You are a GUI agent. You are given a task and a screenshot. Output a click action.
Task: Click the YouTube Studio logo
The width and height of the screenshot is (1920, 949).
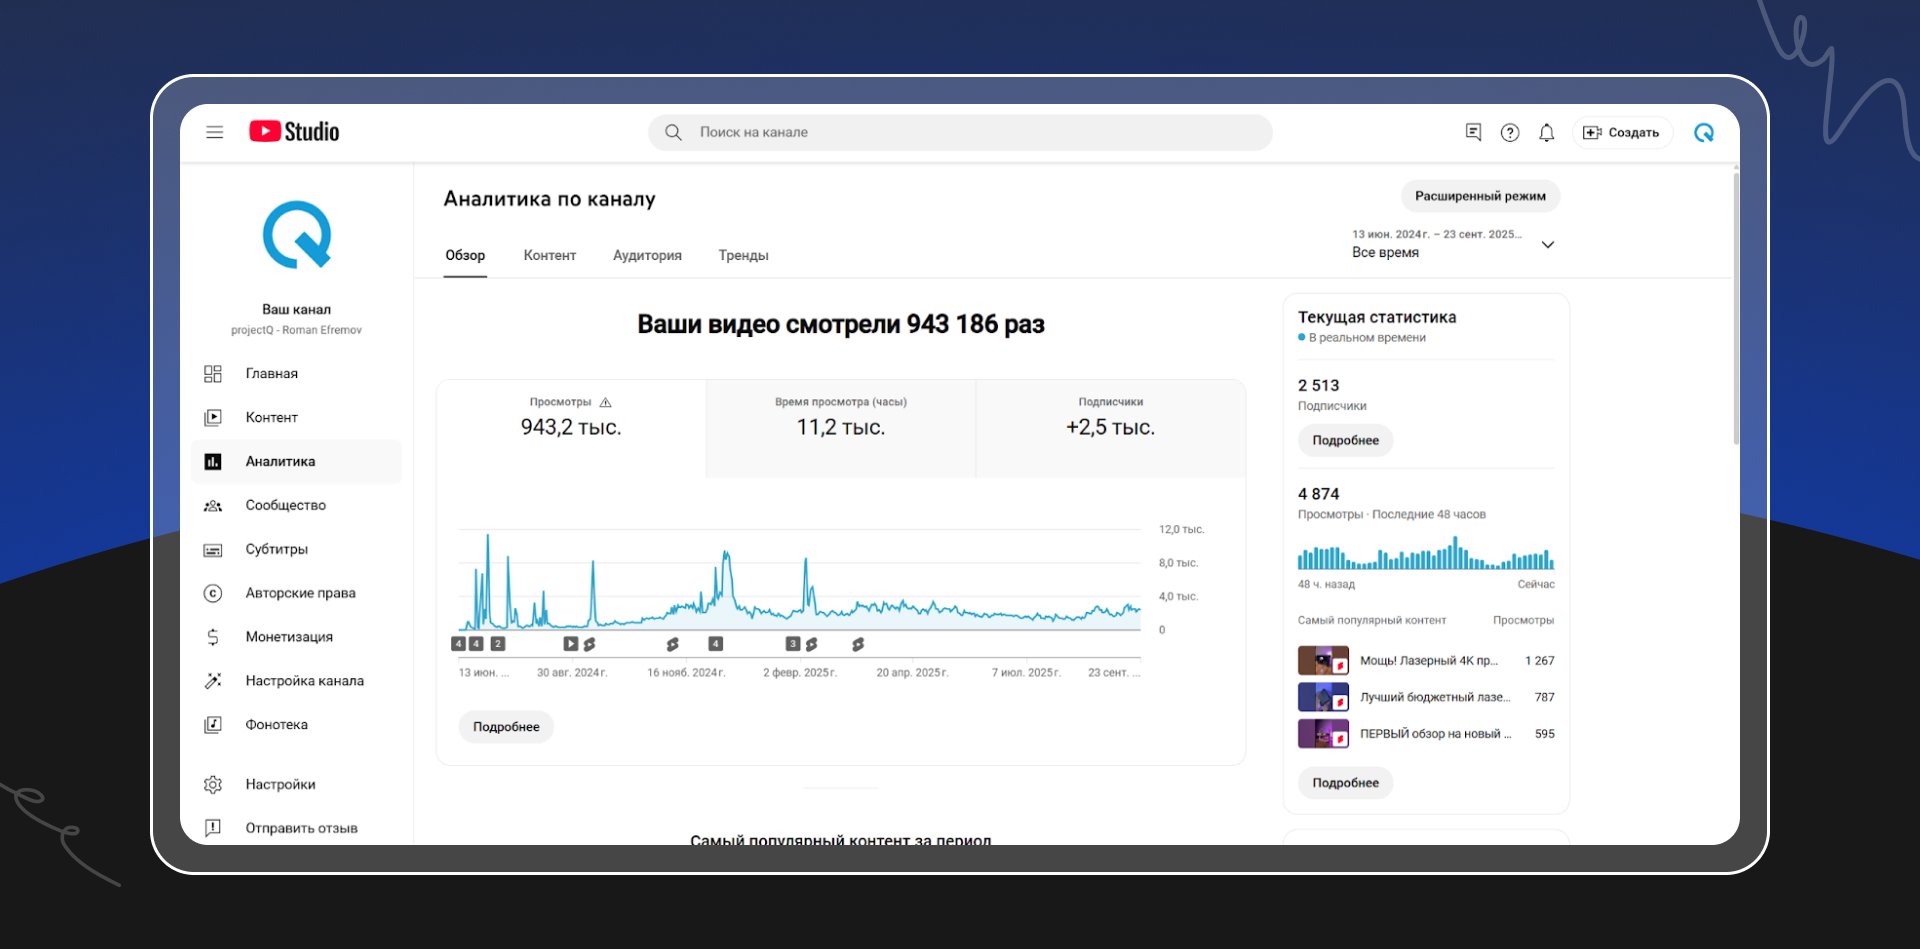294,132
